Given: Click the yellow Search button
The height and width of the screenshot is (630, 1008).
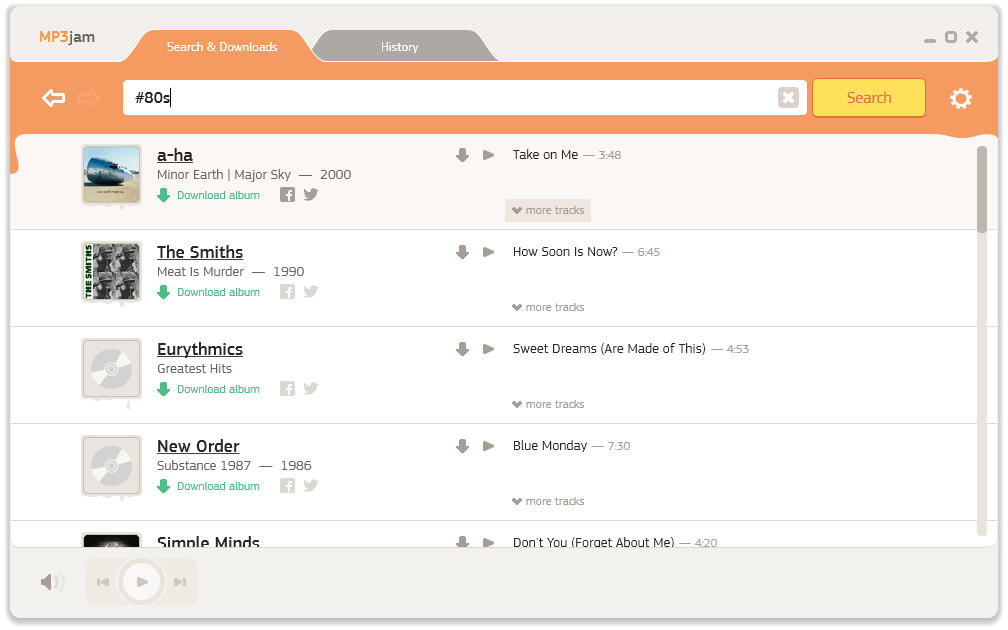Looking at the screenshot, I should click(868, 98).
